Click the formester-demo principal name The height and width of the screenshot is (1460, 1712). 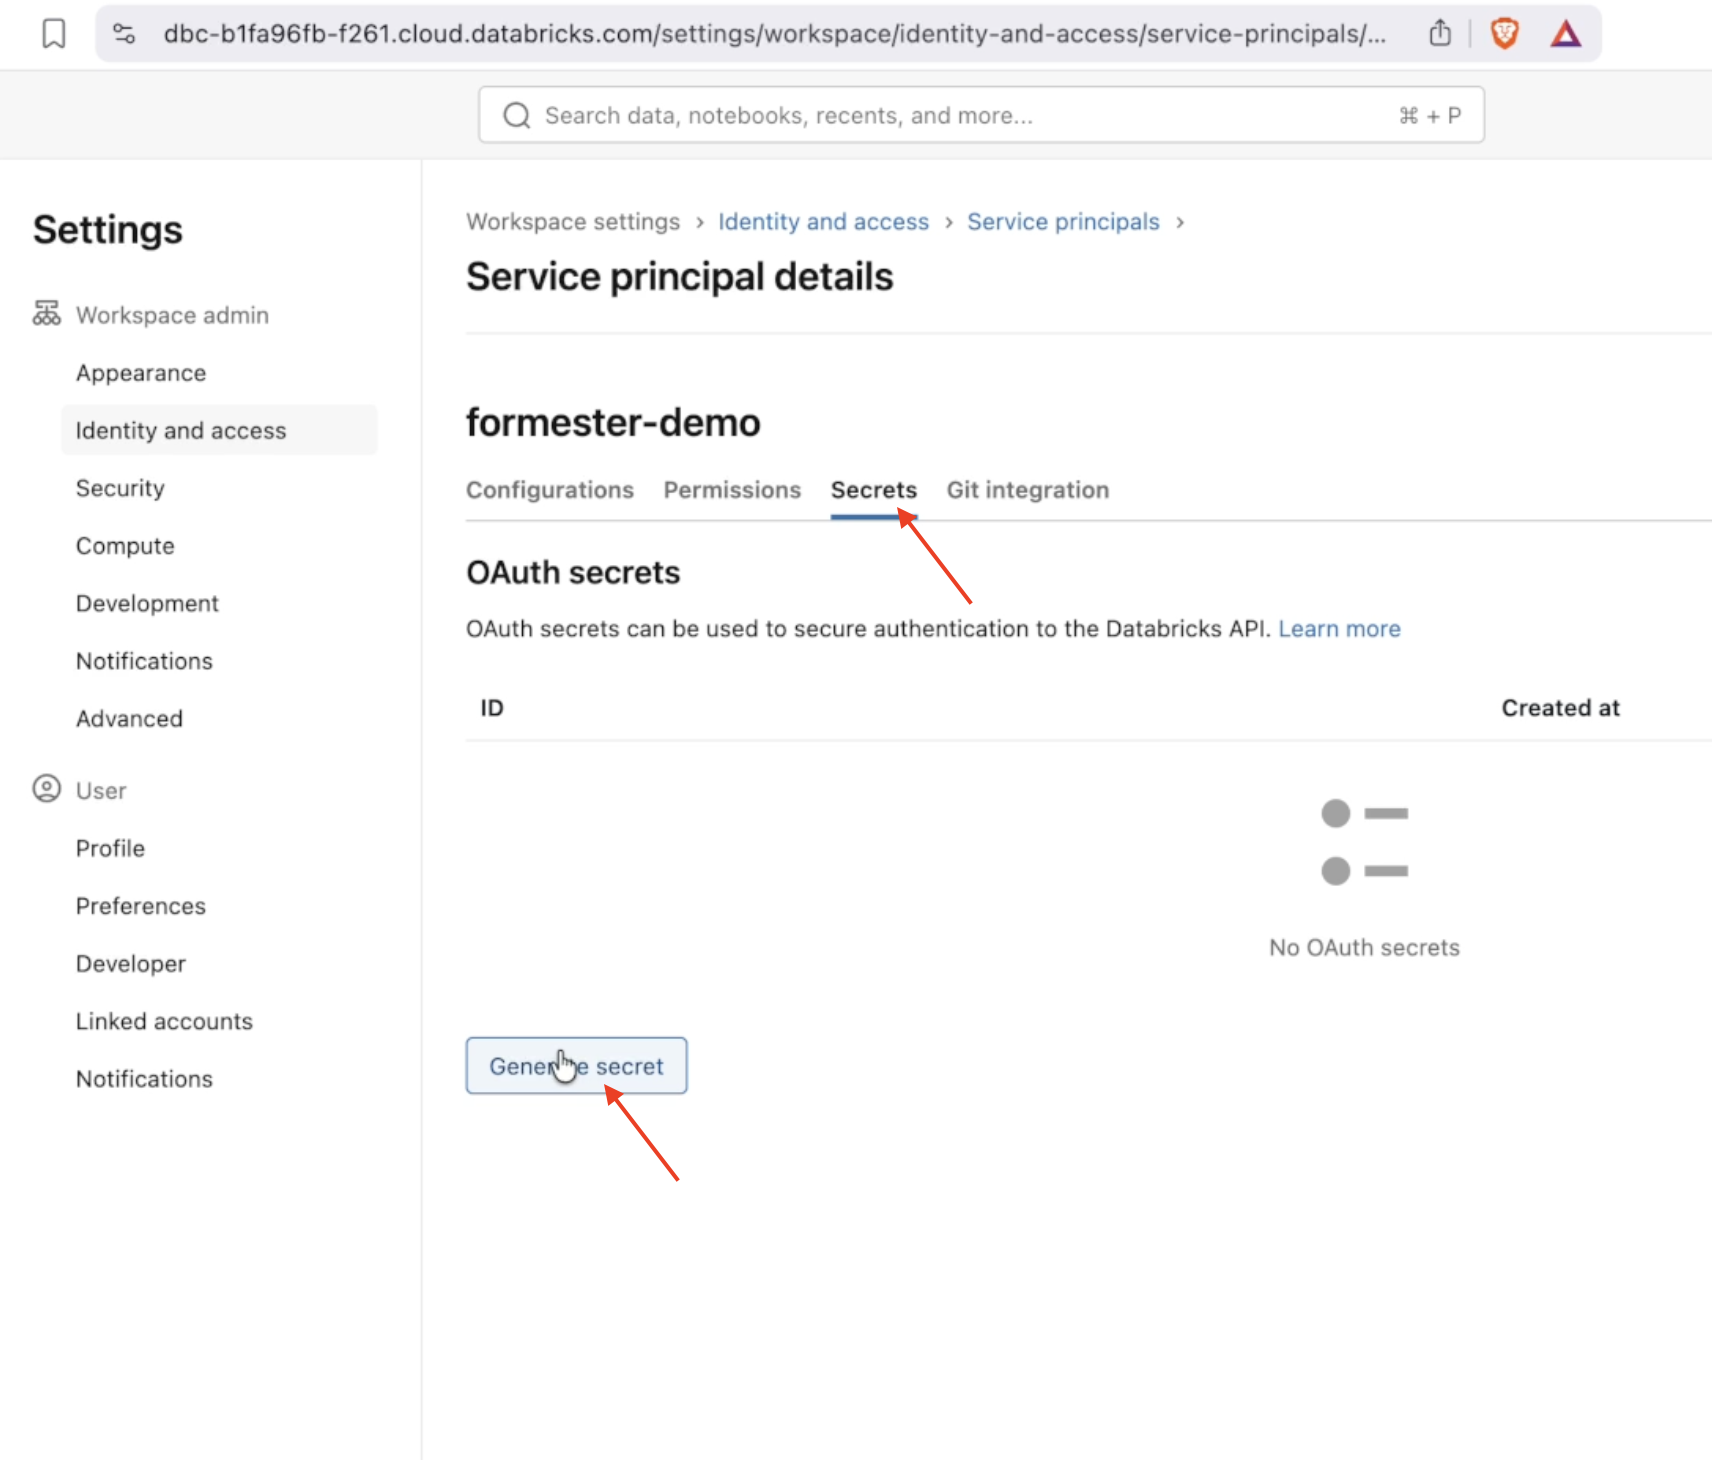(x=613, y=423)
